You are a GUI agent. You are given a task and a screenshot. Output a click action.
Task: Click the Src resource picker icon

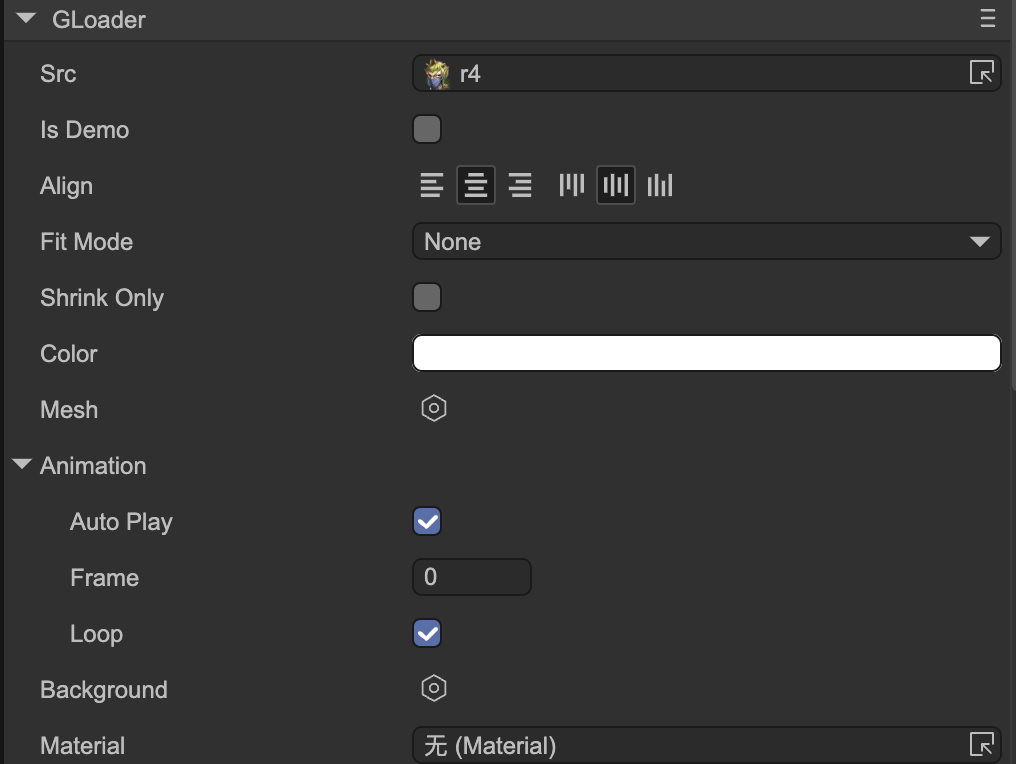pyautogui.click(x=981, y=73)
